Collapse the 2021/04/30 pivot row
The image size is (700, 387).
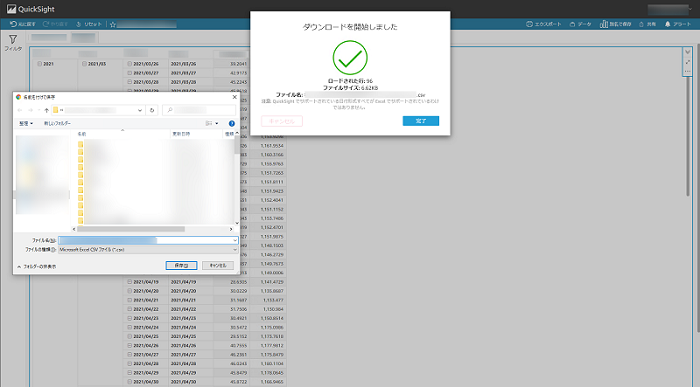(x=129, y=382)
